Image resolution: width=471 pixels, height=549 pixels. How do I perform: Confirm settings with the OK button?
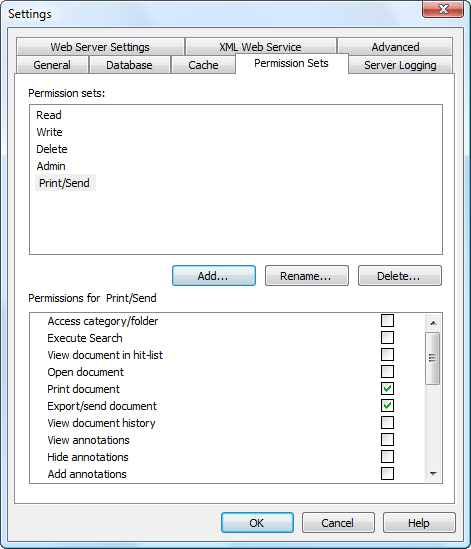coord(257,523)
